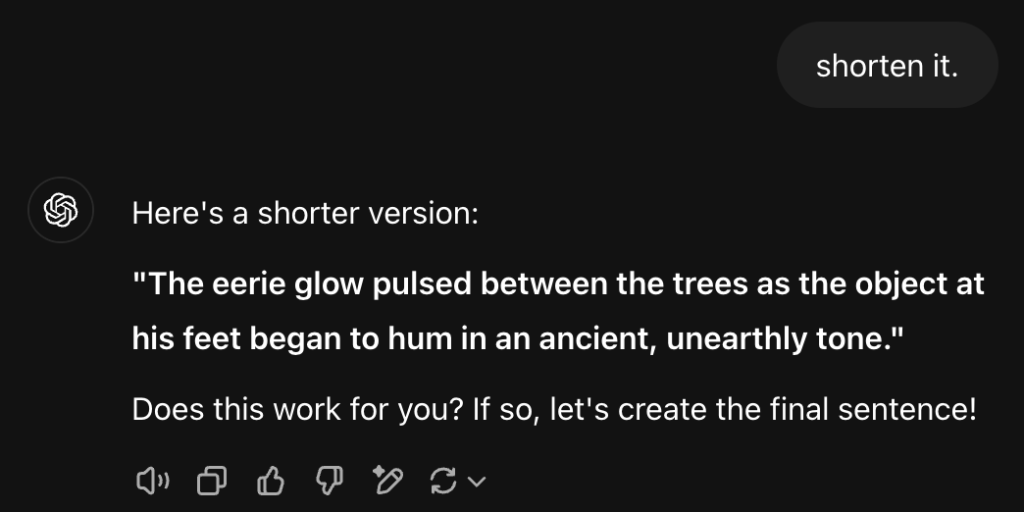1024x512 pixels.
Task: Click the word "shorter" in the intro line
Action: (309, 214)
